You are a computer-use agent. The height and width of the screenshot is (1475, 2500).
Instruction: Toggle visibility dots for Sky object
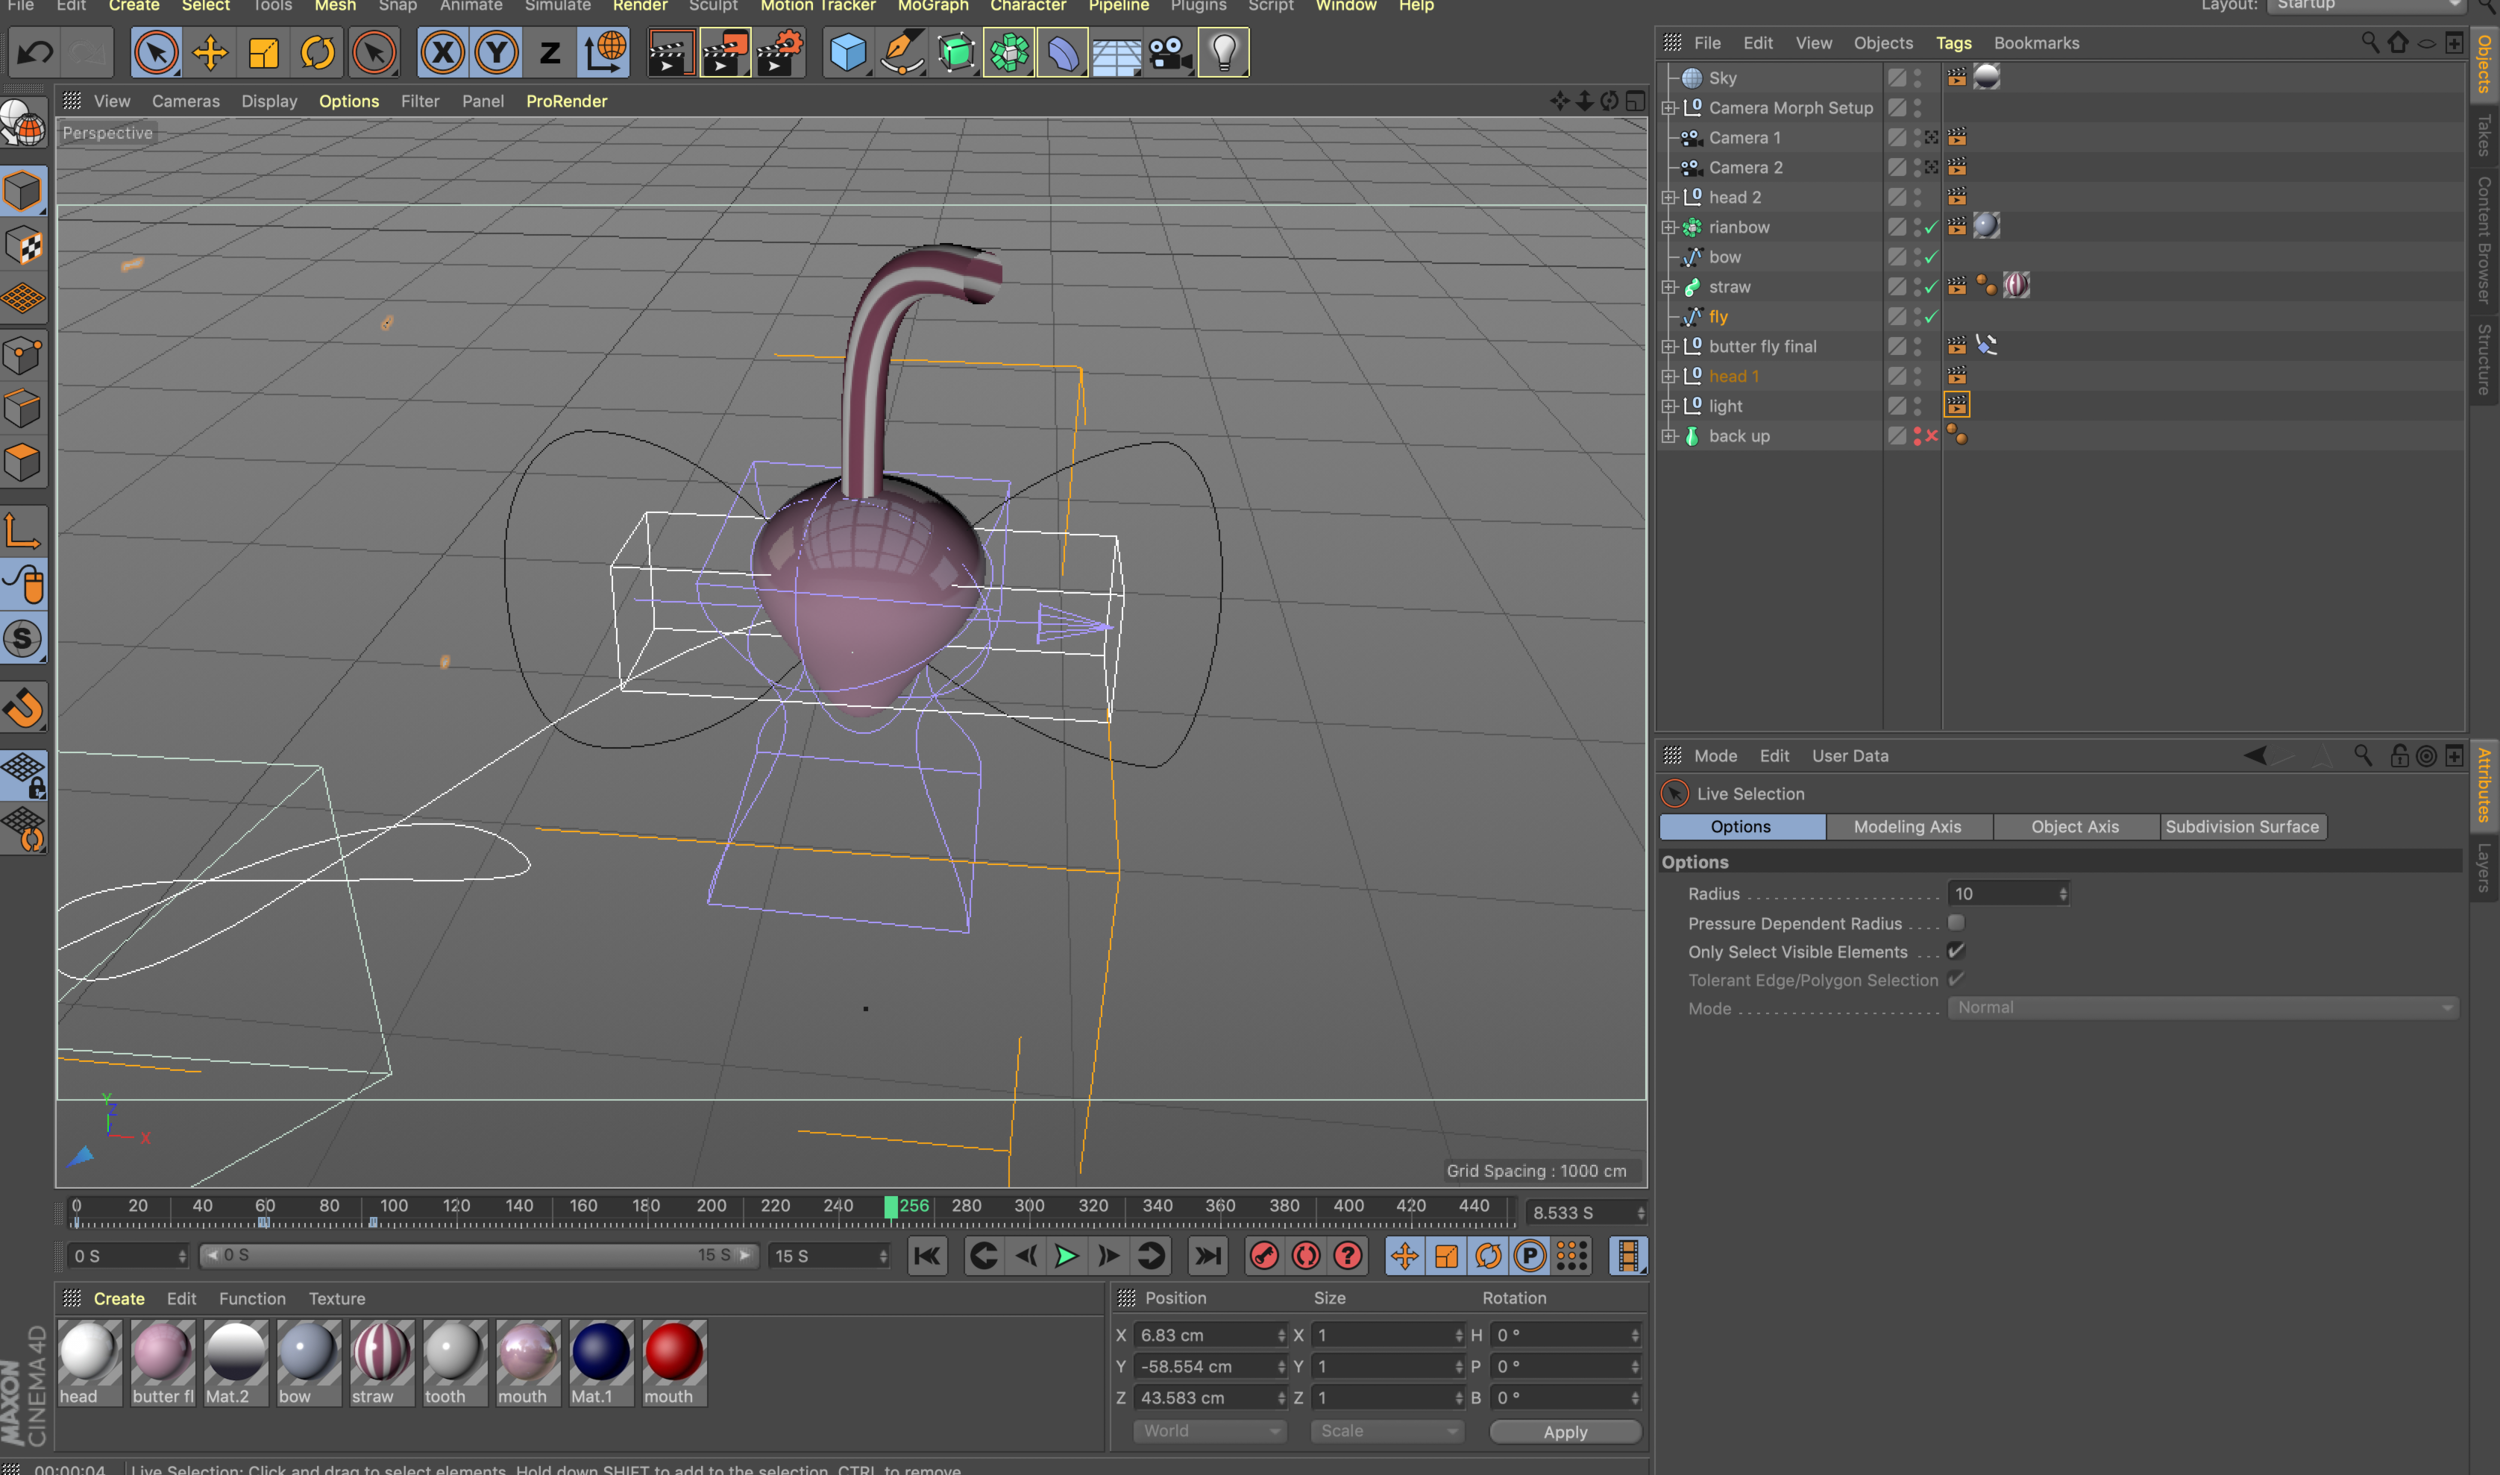(1917, 77)
